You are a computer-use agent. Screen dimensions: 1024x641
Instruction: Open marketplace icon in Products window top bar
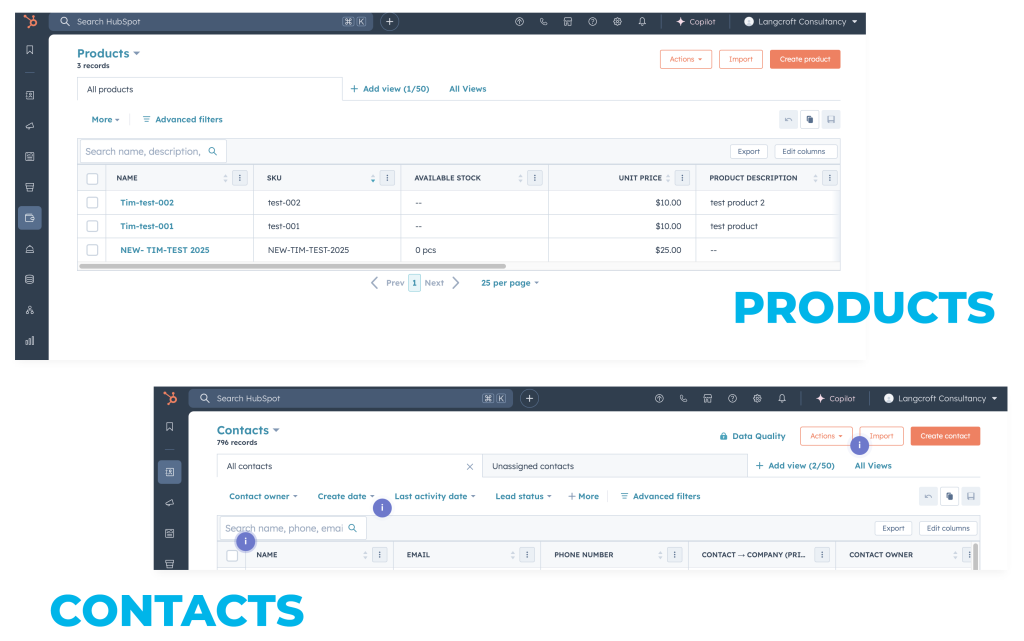(568, 22)
